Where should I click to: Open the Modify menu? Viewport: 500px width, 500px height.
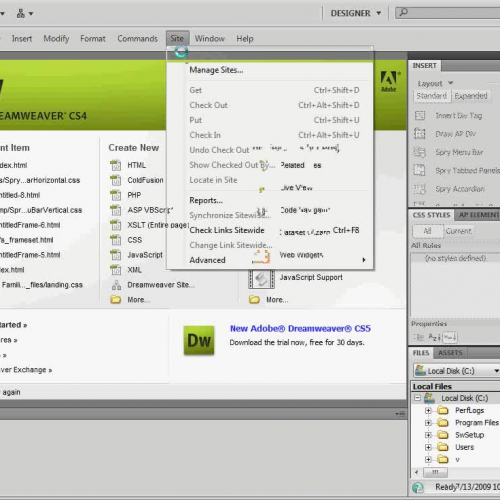[56, 39]
